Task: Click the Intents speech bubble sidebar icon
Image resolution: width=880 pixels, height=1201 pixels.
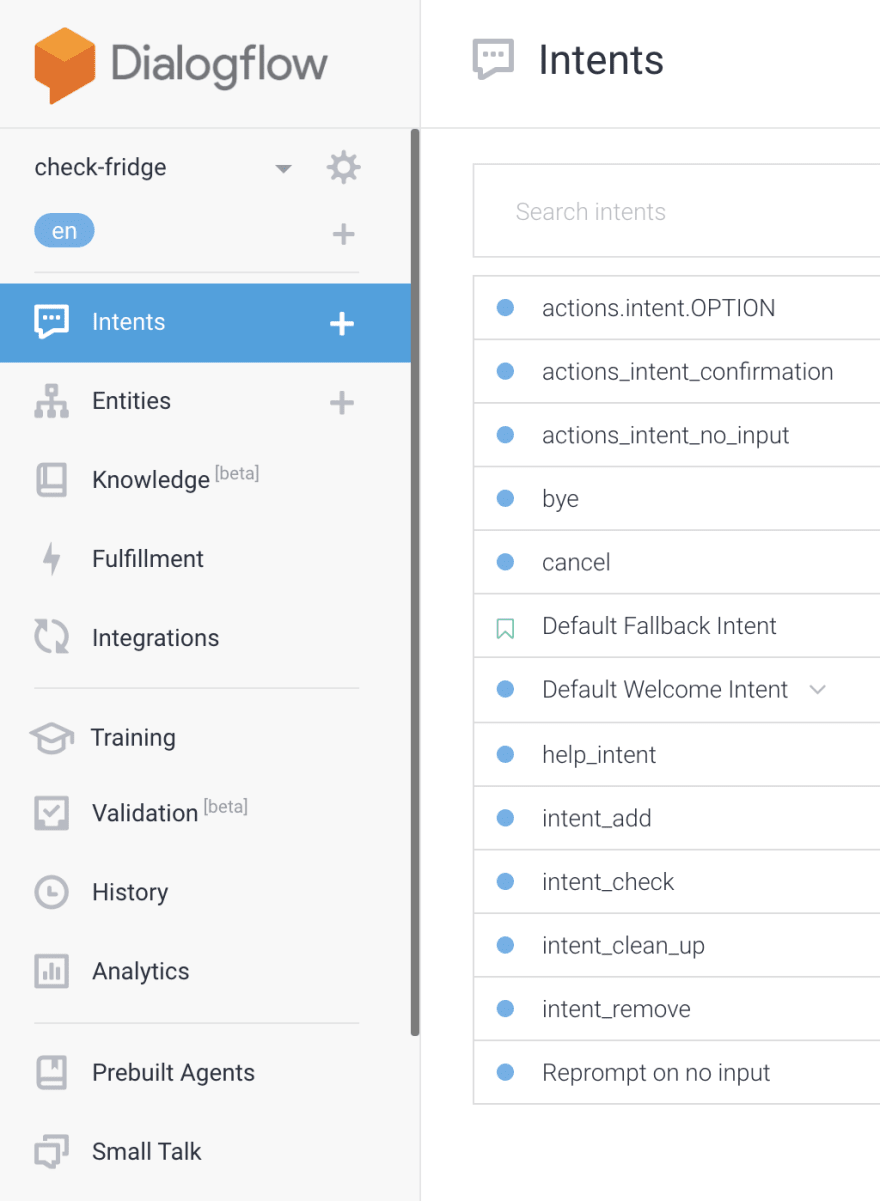Action: point(52,322)
